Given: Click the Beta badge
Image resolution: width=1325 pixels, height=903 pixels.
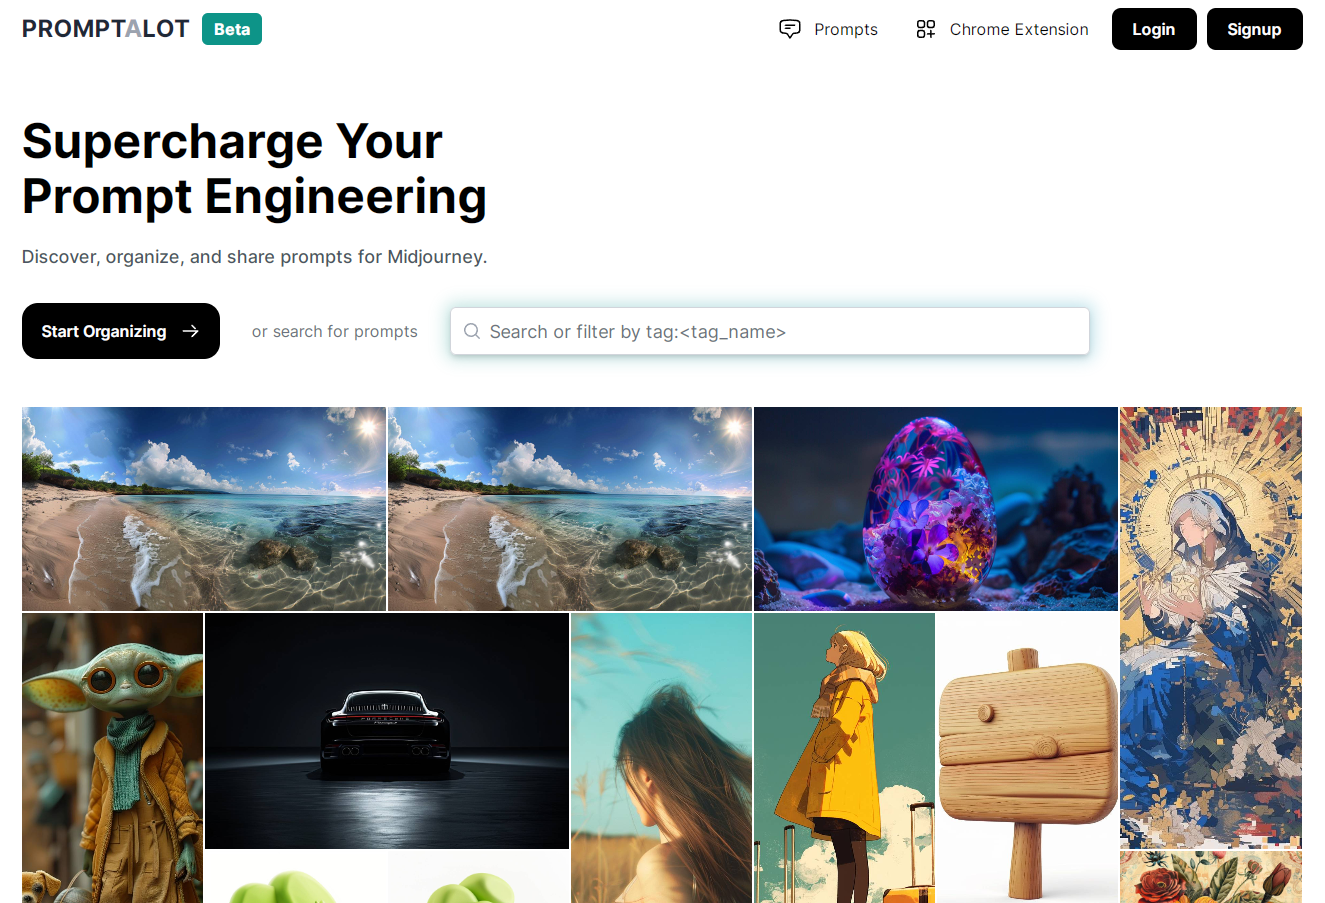Looking at the screenshot, I should pos(232,29).
